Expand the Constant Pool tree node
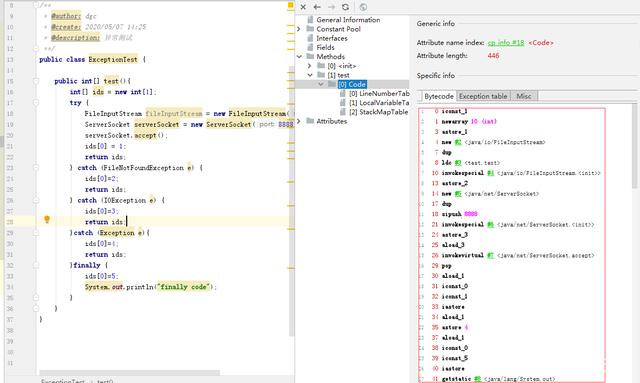 pyautogui.click(x=299, y=29)
